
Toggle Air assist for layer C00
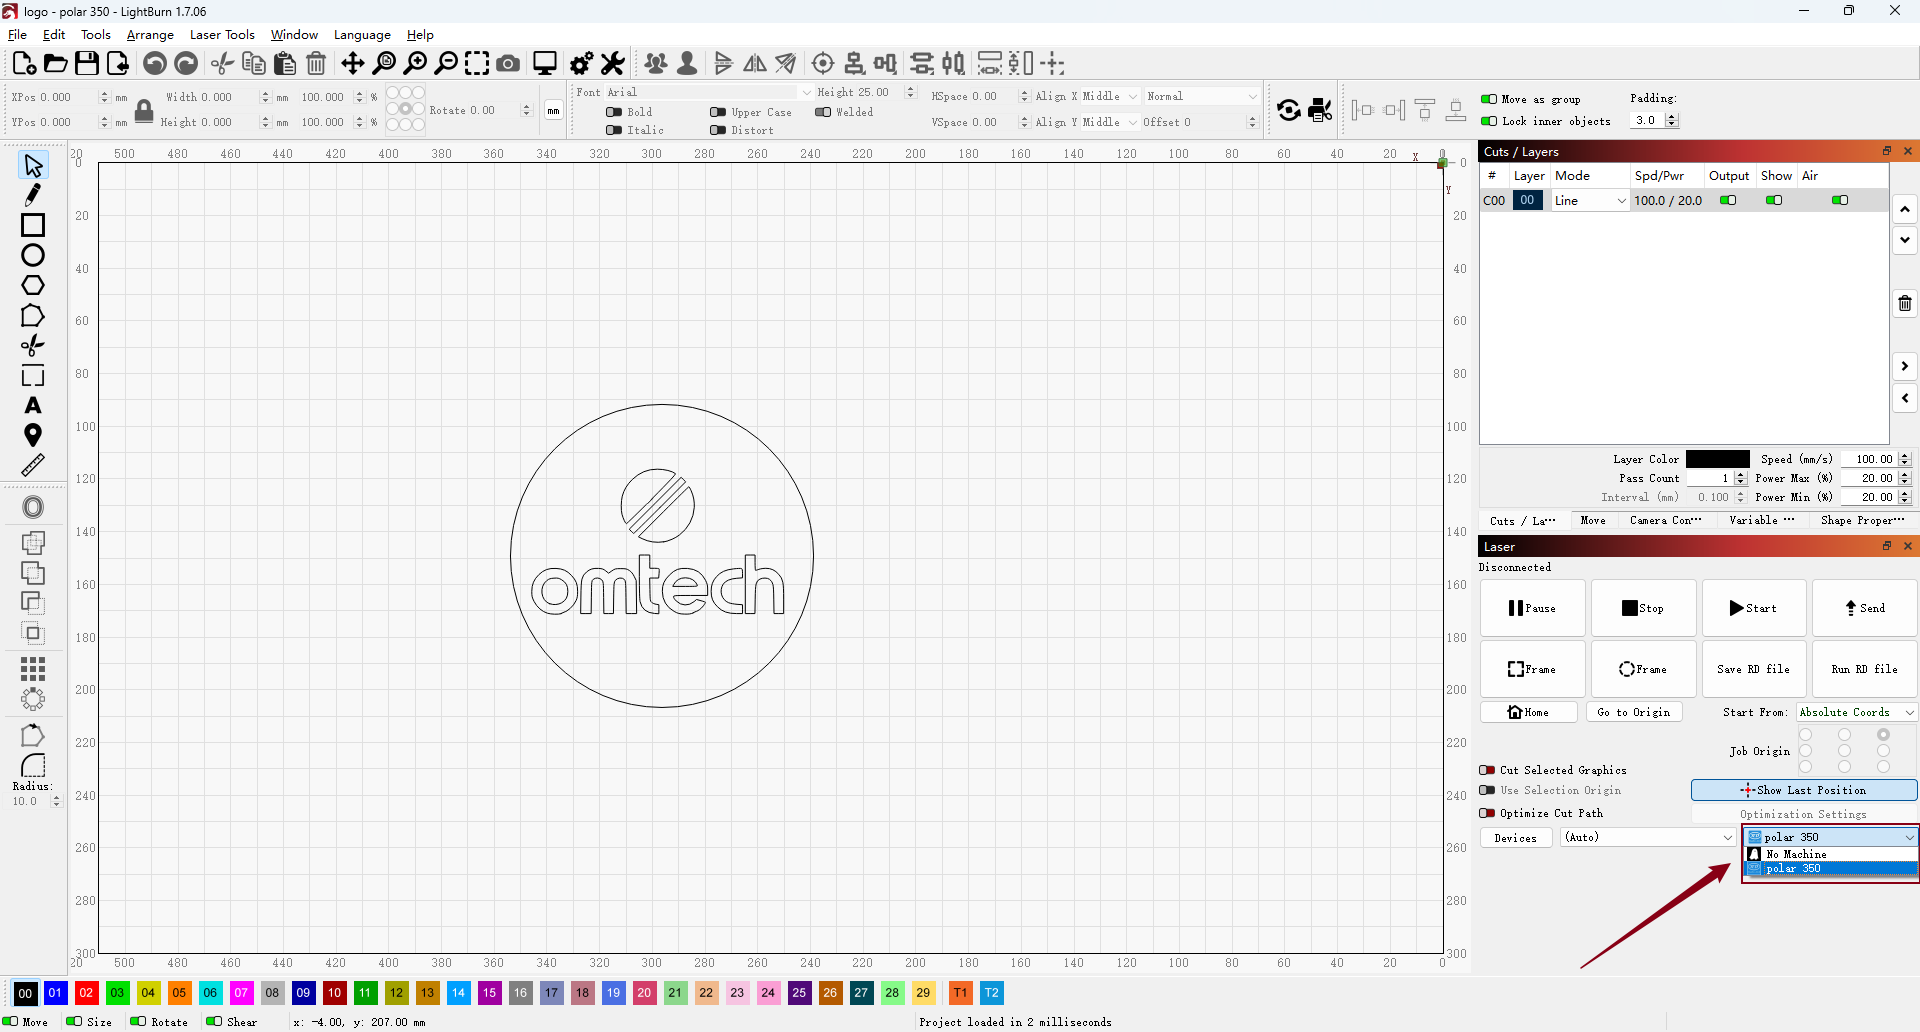[x=1840, y=200]
